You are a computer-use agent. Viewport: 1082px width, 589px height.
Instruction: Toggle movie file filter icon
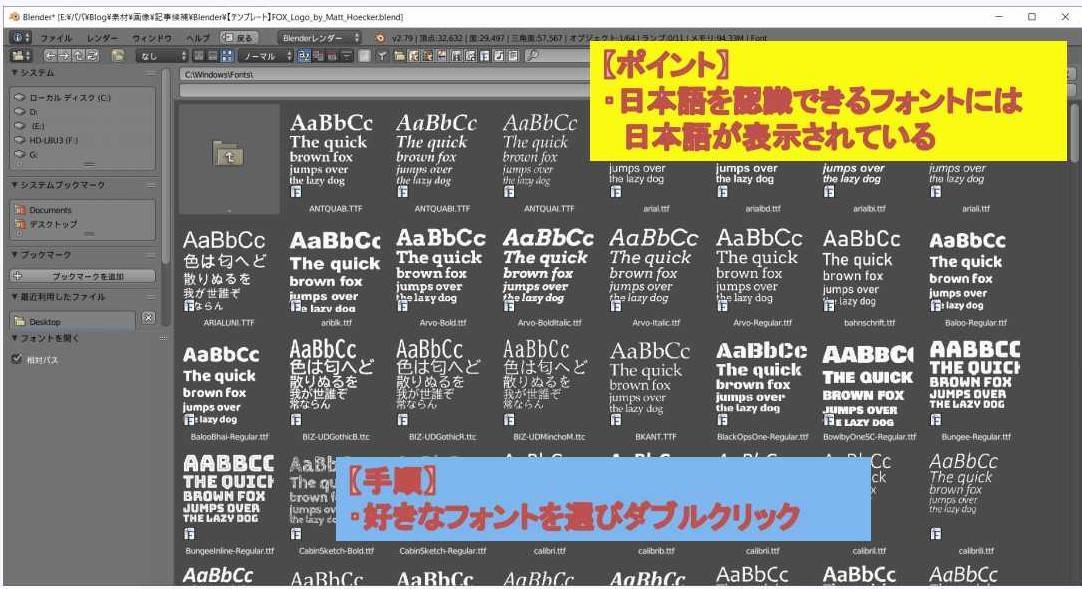456,56
